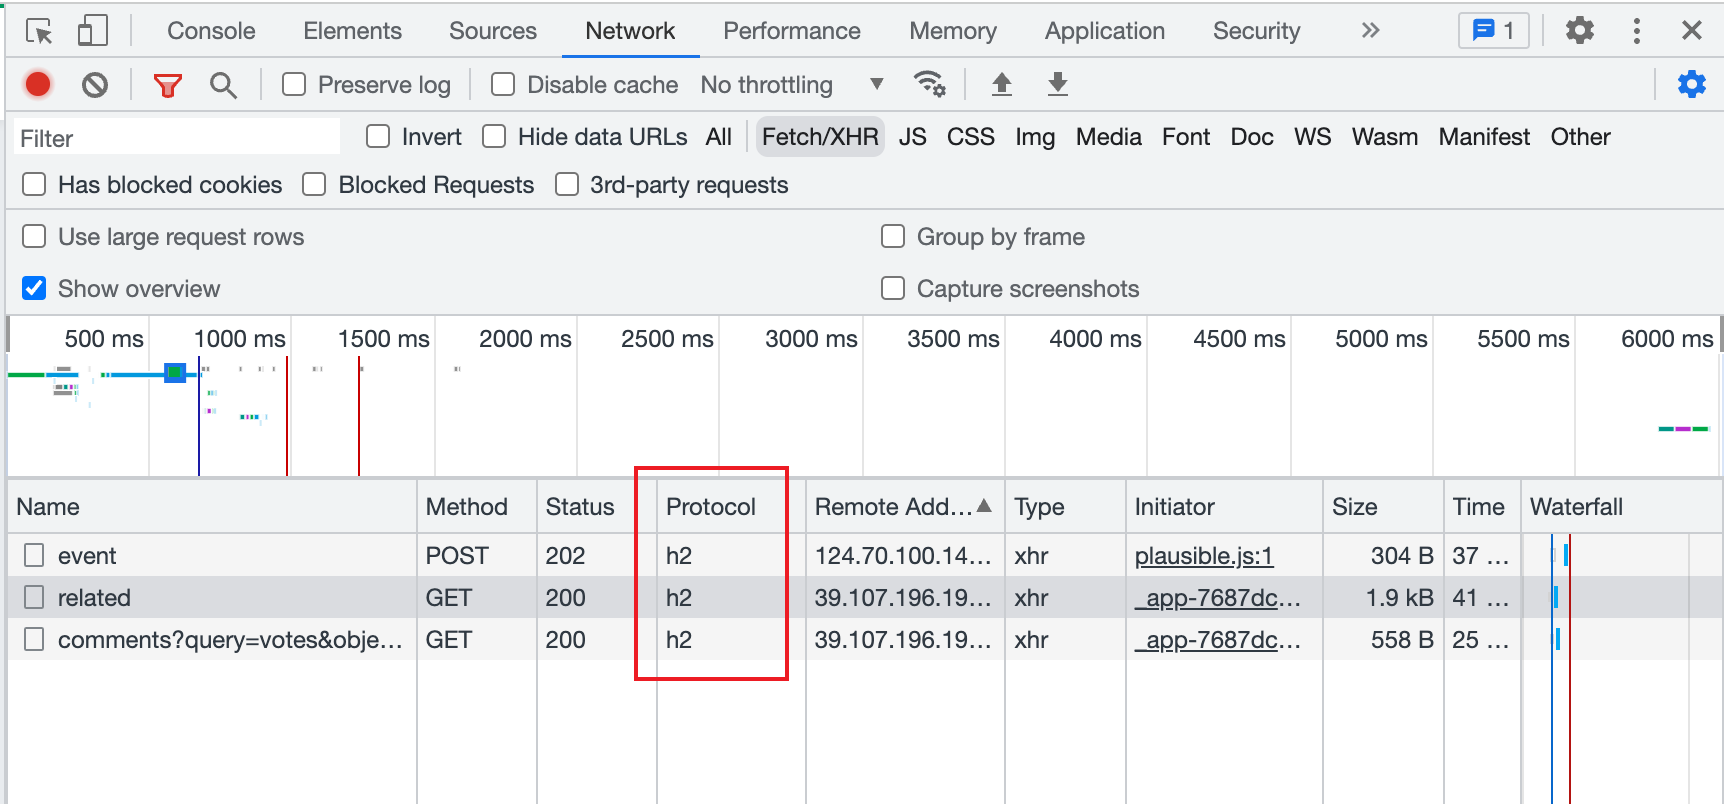
Task: Uncheck Show overview option
Action: pyautogui.click(x=34, y=289)
